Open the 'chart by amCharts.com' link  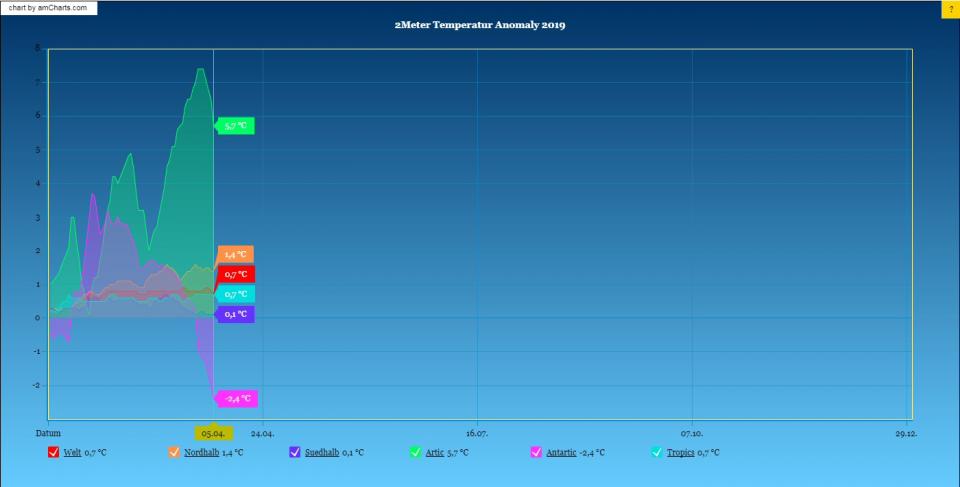[49, 8]
